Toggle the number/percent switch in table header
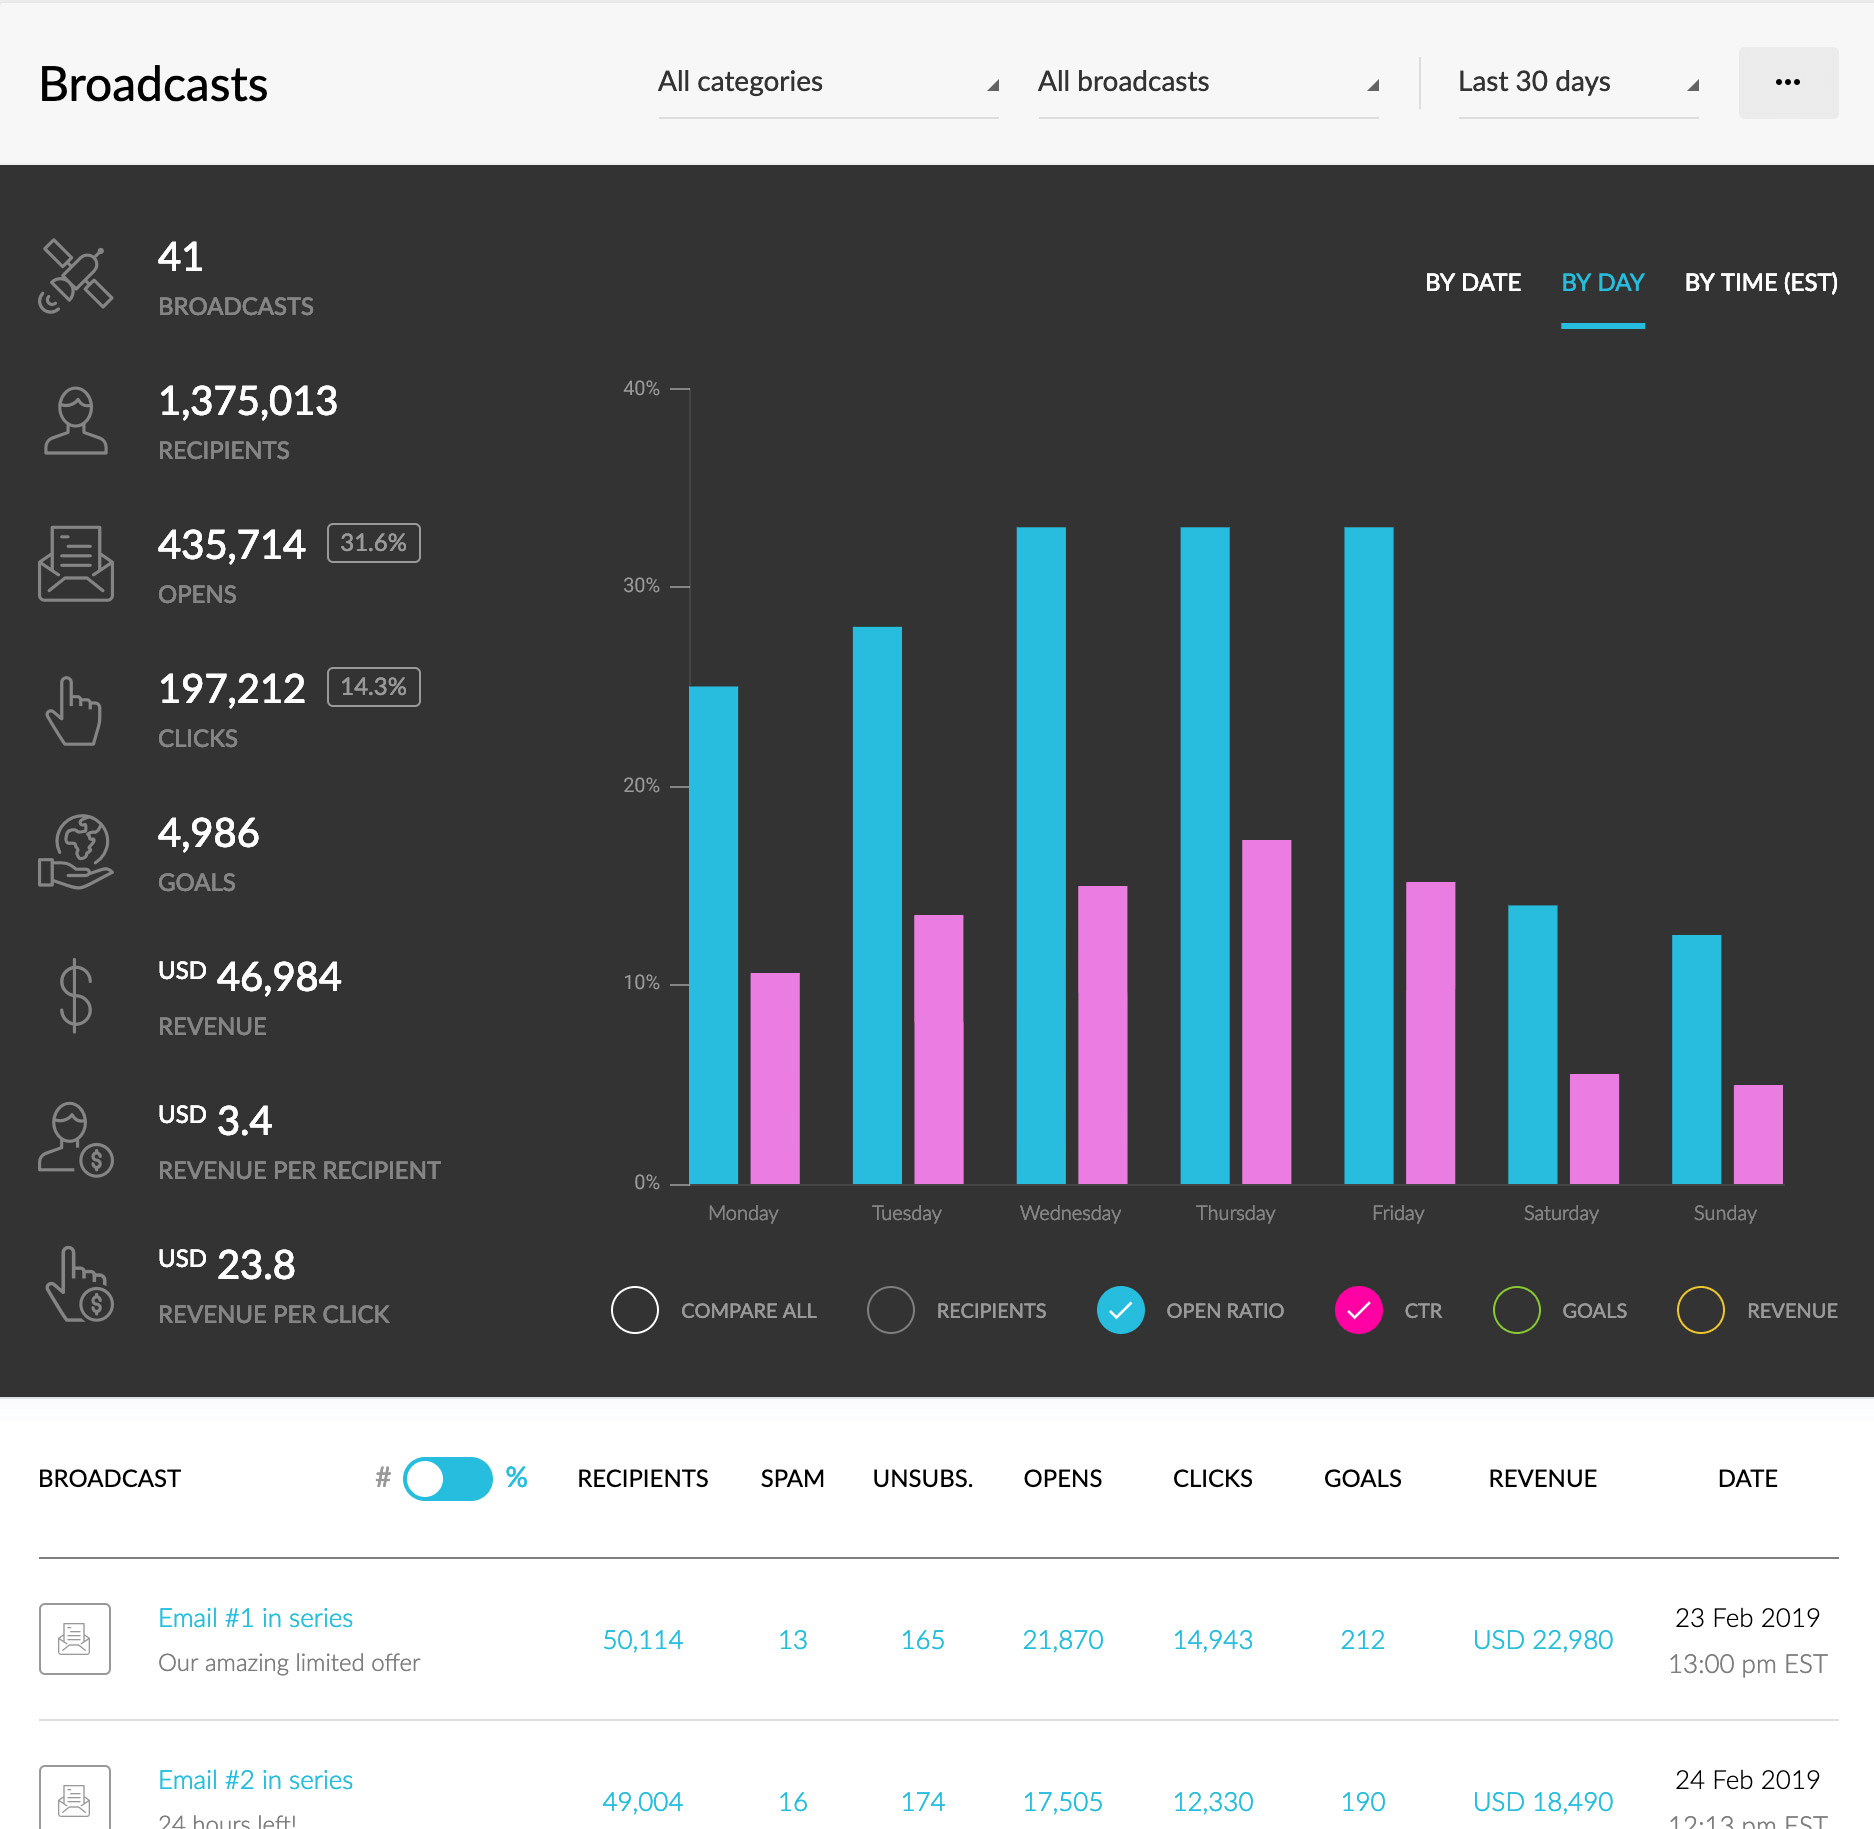 pos(447,1478)
